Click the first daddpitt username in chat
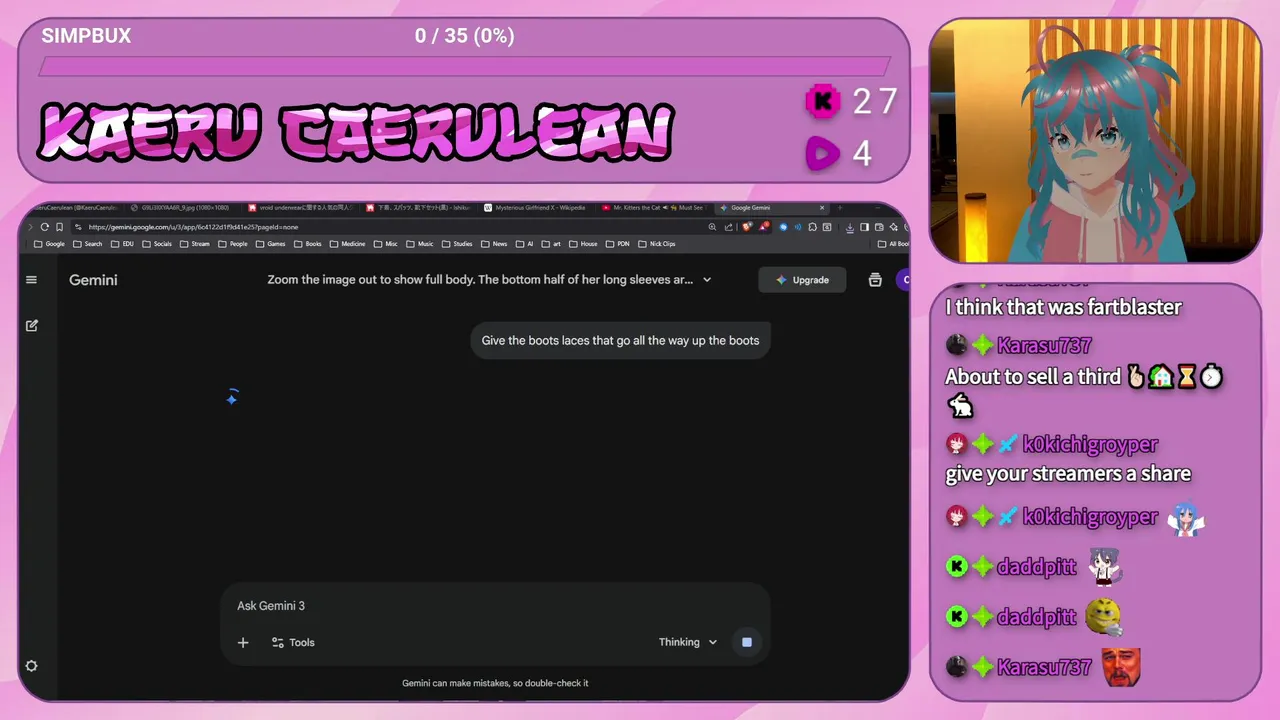The image size is (1280, 720). coord(1036,567)
